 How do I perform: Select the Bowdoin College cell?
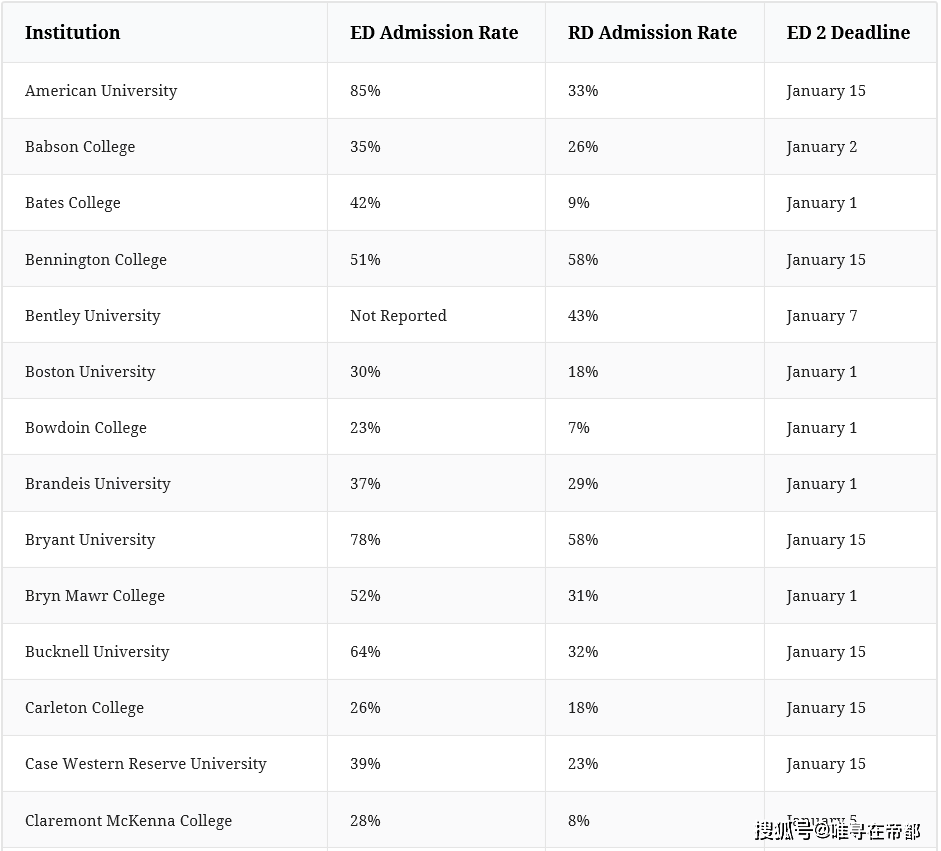click(86, 428)
